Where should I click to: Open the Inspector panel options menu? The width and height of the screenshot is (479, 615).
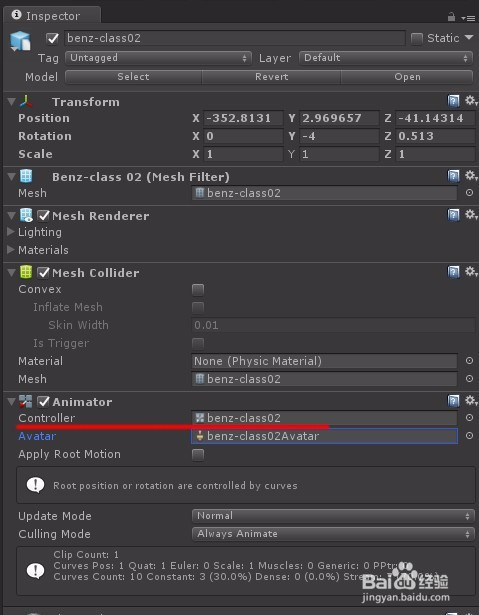click(468, 18)
